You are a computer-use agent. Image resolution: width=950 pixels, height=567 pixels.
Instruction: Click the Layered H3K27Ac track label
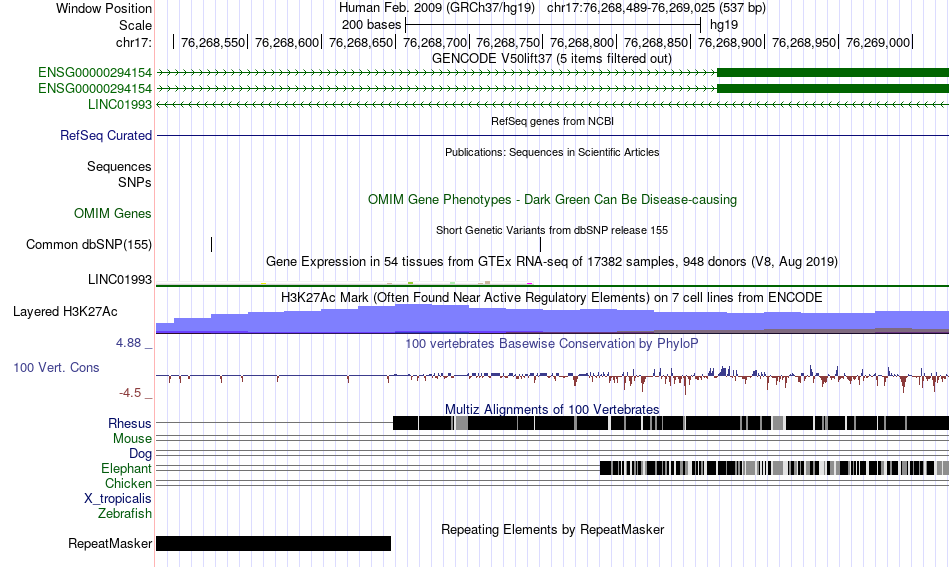coord(65,311)
